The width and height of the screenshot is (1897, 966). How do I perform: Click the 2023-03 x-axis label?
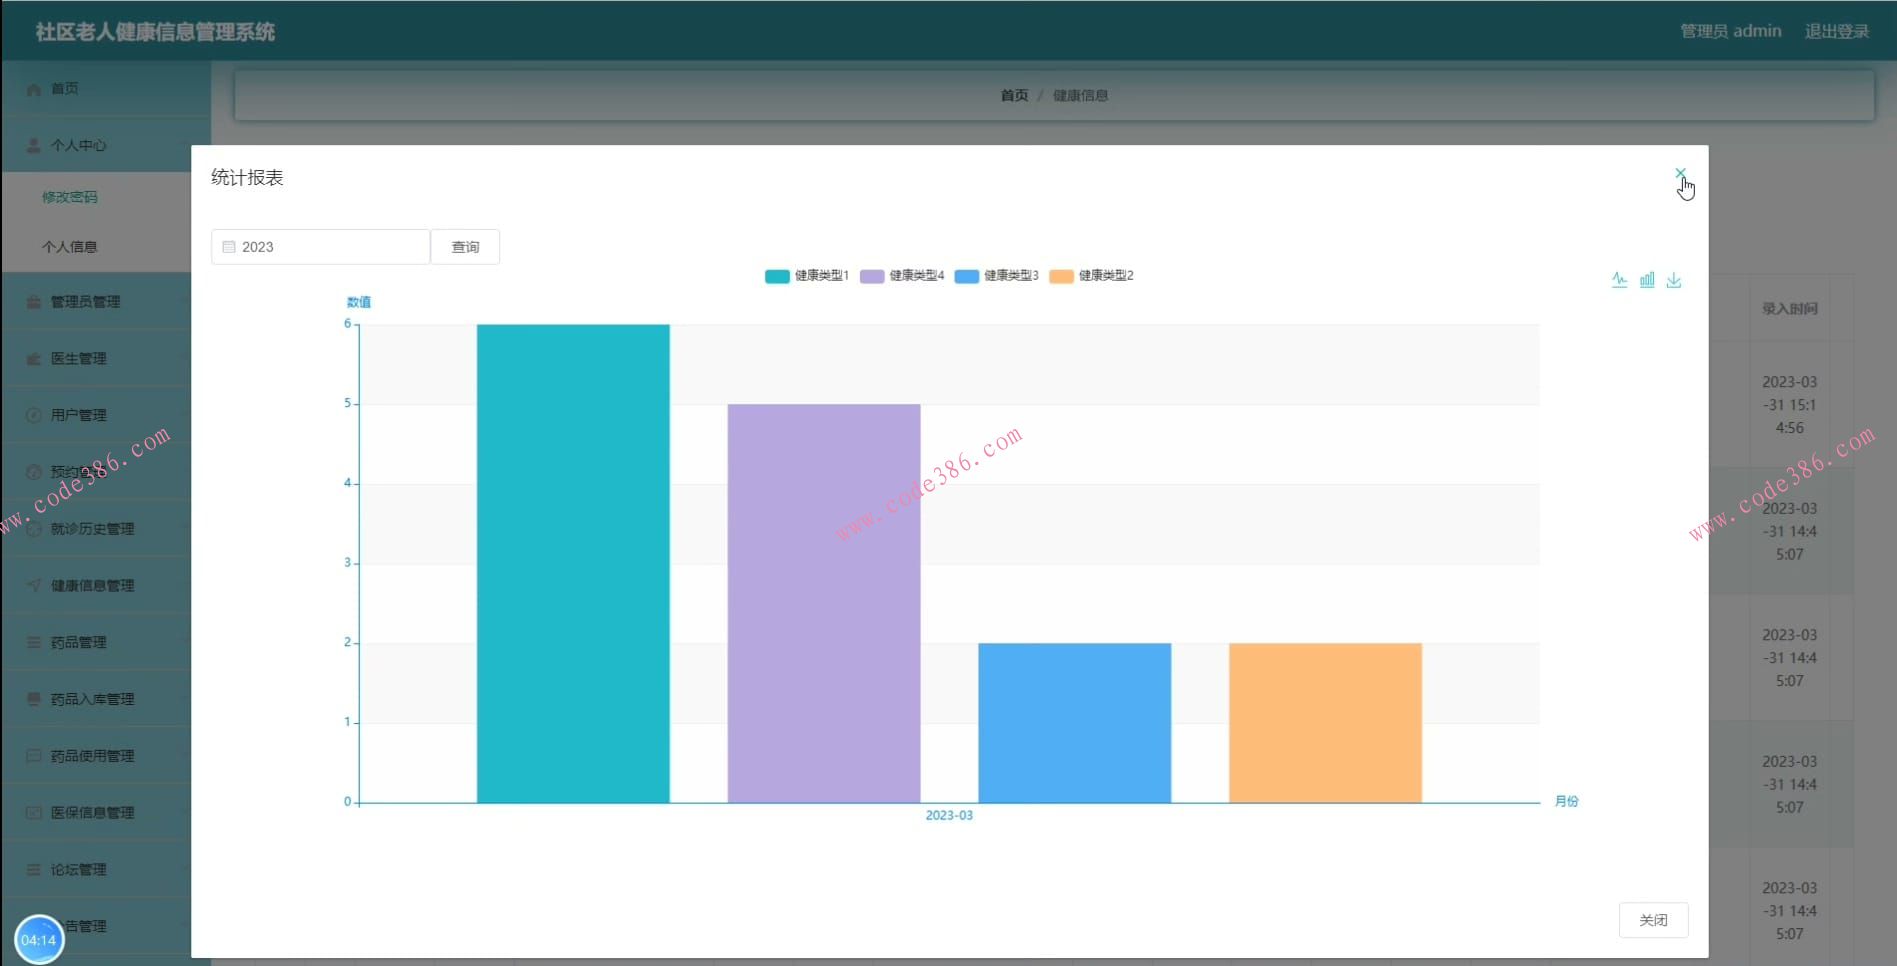[949, 816]
